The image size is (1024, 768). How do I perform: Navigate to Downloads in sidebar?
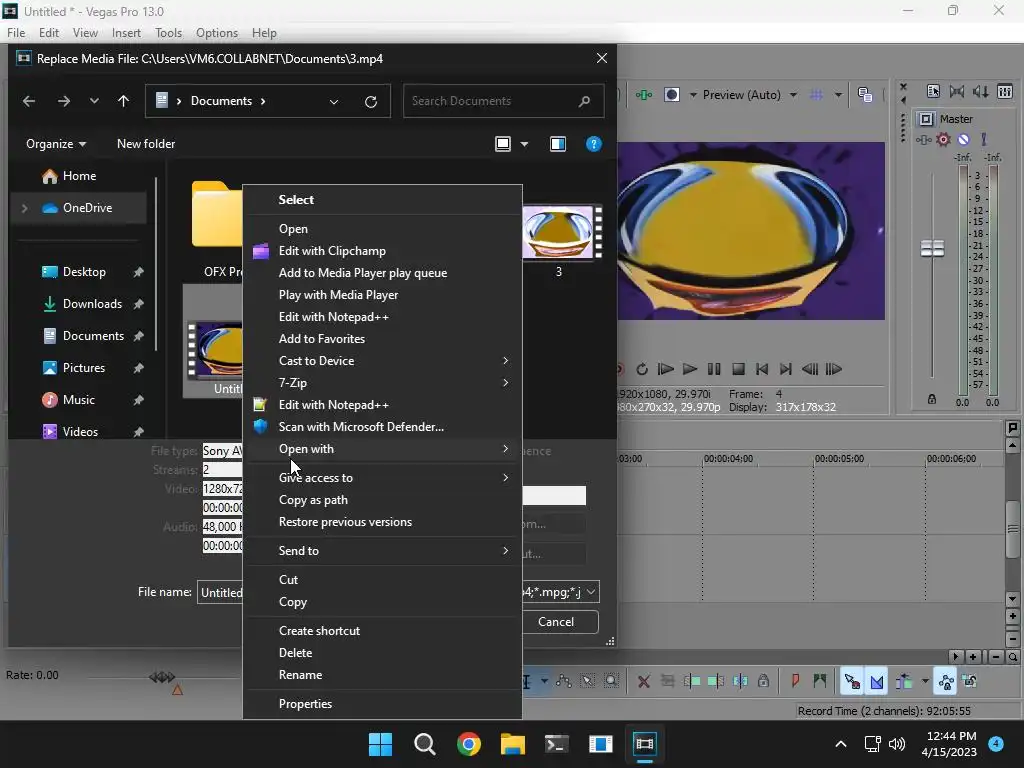coord(92,304)
